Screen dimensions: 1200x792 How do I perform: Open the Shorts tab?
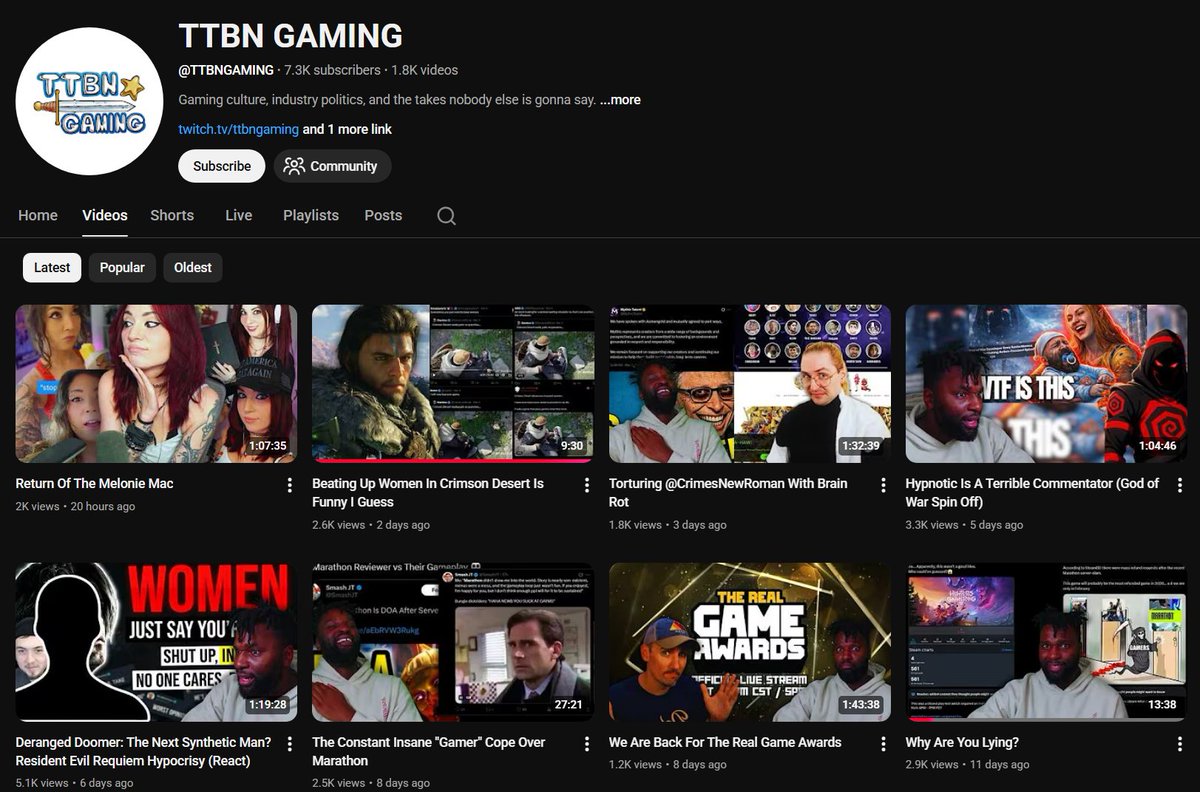click(x=172, y=215)
